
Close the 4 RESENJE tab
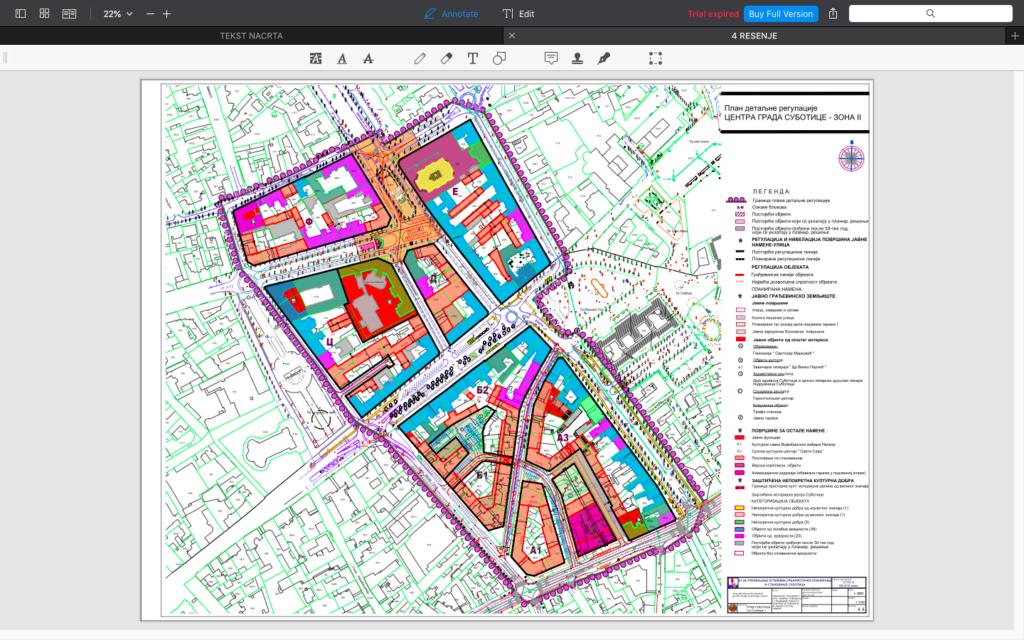coord(512,35)
